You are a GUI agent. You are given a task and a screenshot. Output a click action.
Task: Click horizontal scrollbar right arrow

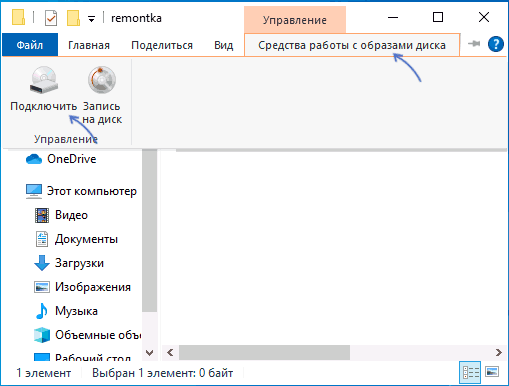tap(499, 353)
